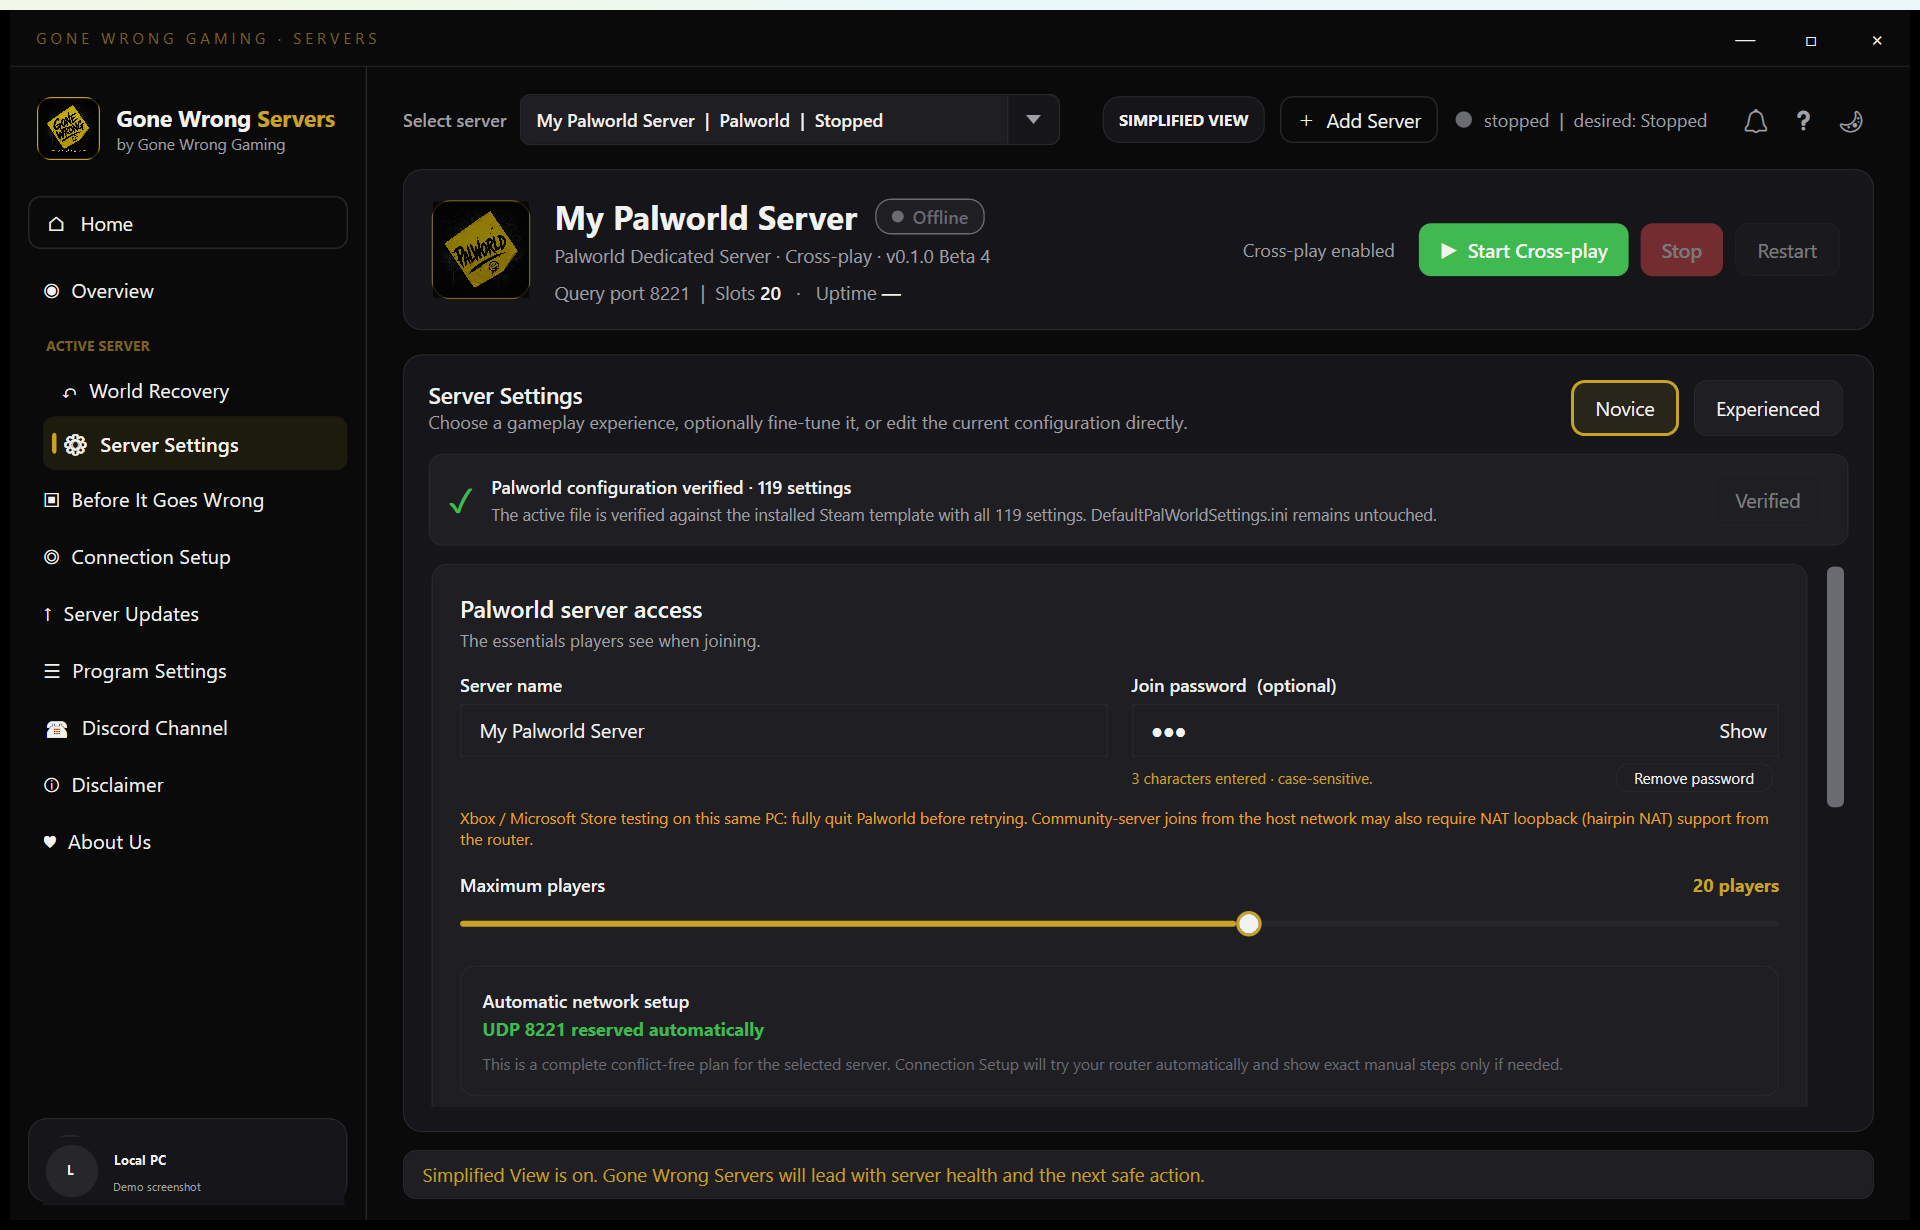
Task: Click the World Recovery arrow icon
Action: 70,392
